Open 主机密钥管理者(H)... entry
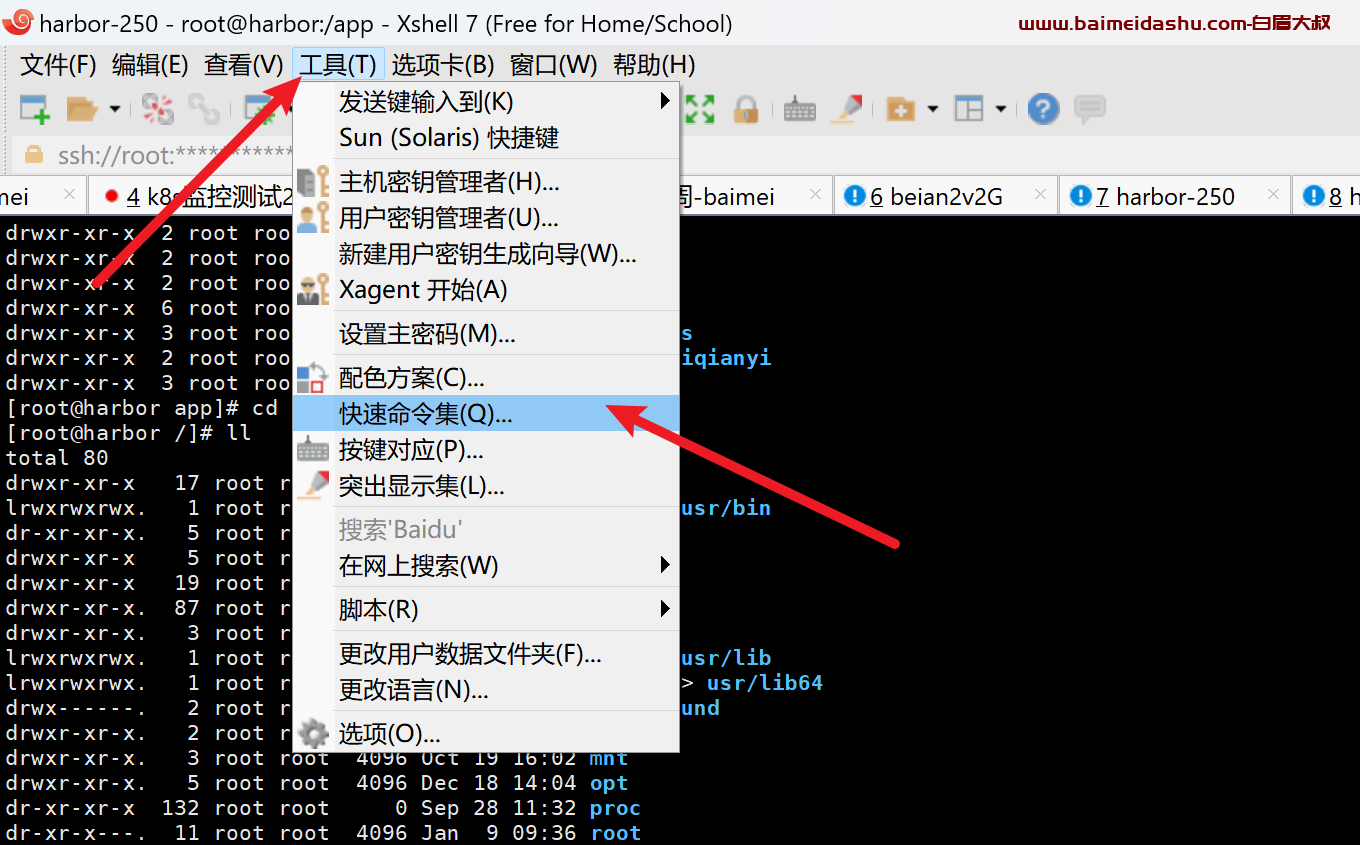Image resolution: width=1360 pixels, height=845 pixels. pos(486,182)
